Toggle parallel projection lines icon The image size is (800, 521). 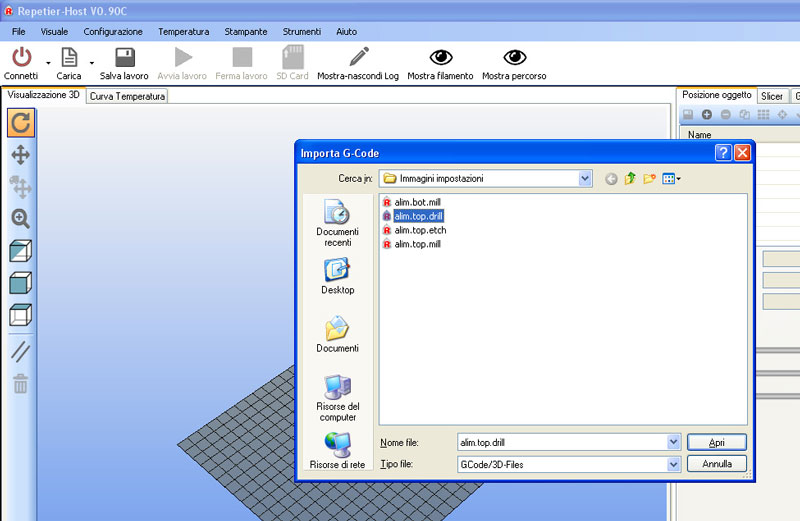20,352
